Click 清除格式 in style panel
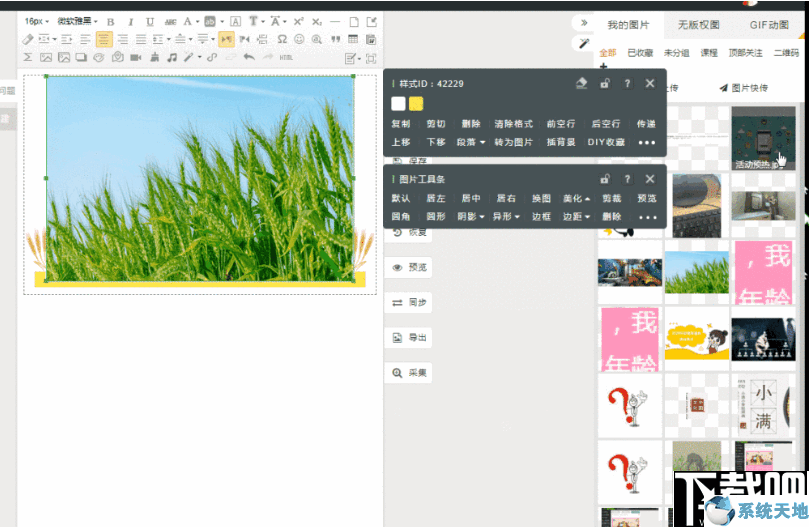 click(x=513, y=124)
